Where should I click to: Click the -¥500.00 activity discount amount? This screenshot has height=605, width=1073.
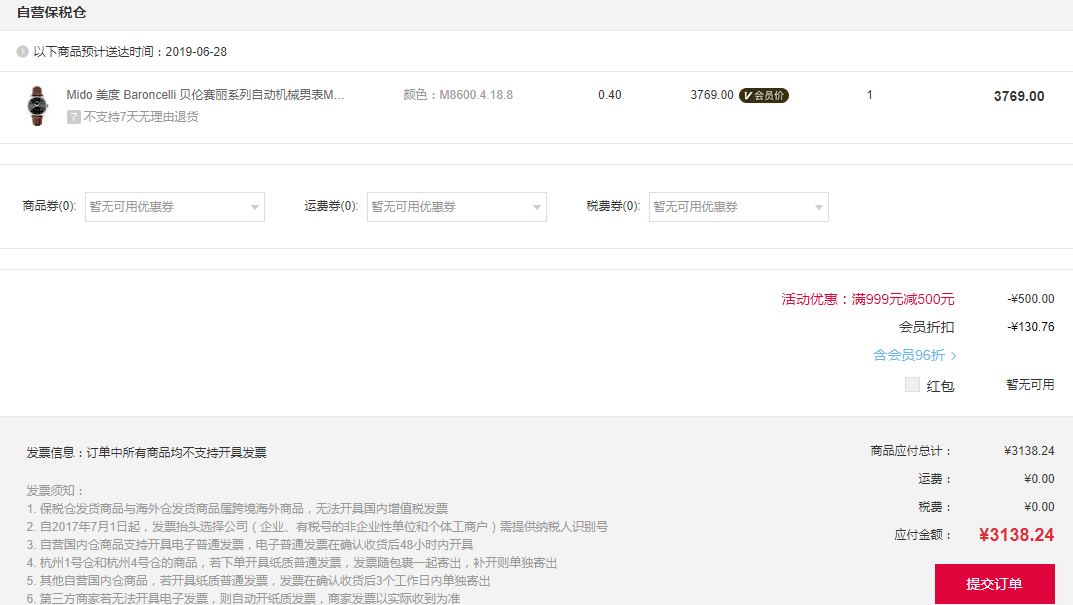coord(1031,299)
